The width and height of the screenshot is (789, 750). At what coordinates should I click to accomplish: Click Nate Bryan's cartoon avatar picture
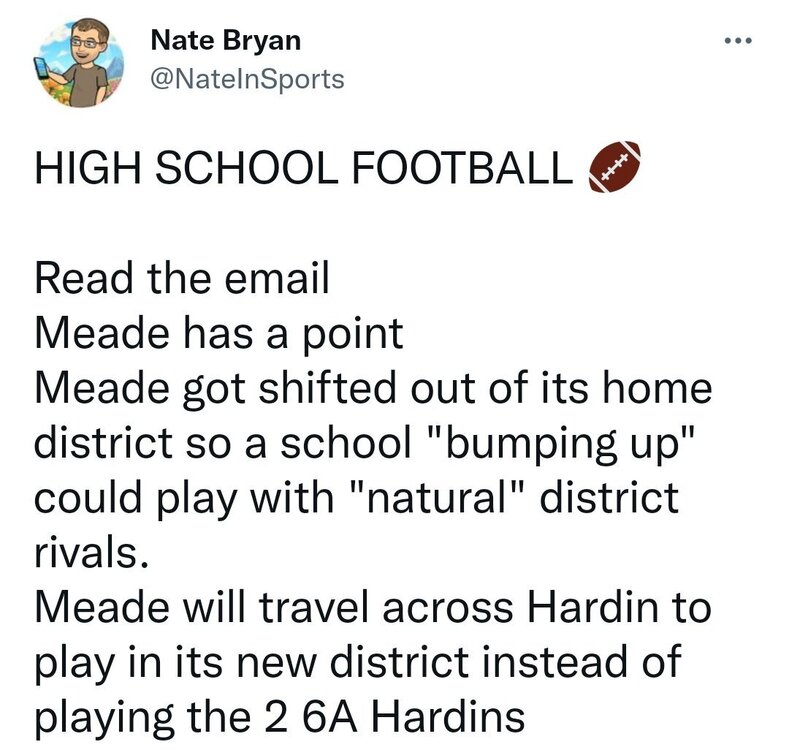(80, 62)
